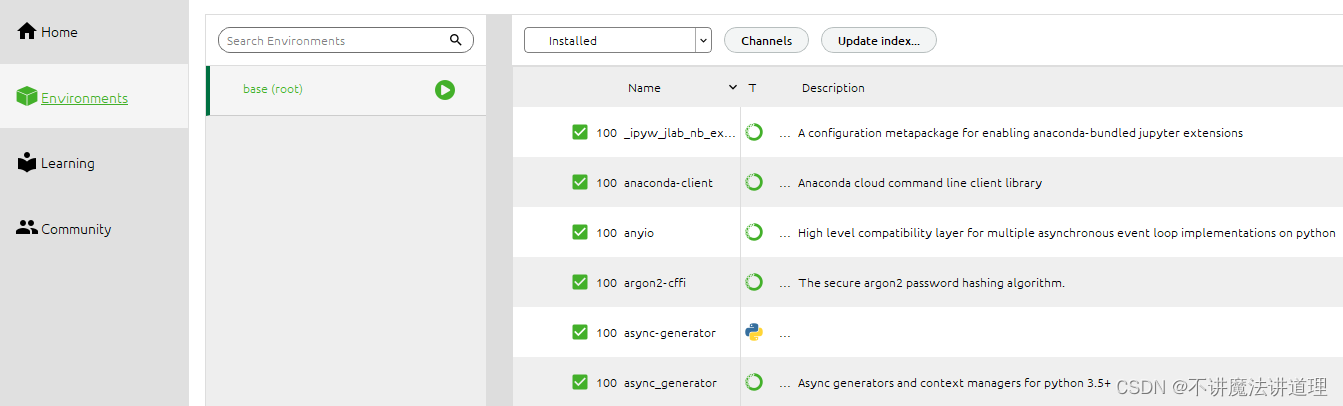Image resolution: width=1343 pixels, height=406 pixels.
Task: Click the async_generator package name
Action: tap(670, 383)
